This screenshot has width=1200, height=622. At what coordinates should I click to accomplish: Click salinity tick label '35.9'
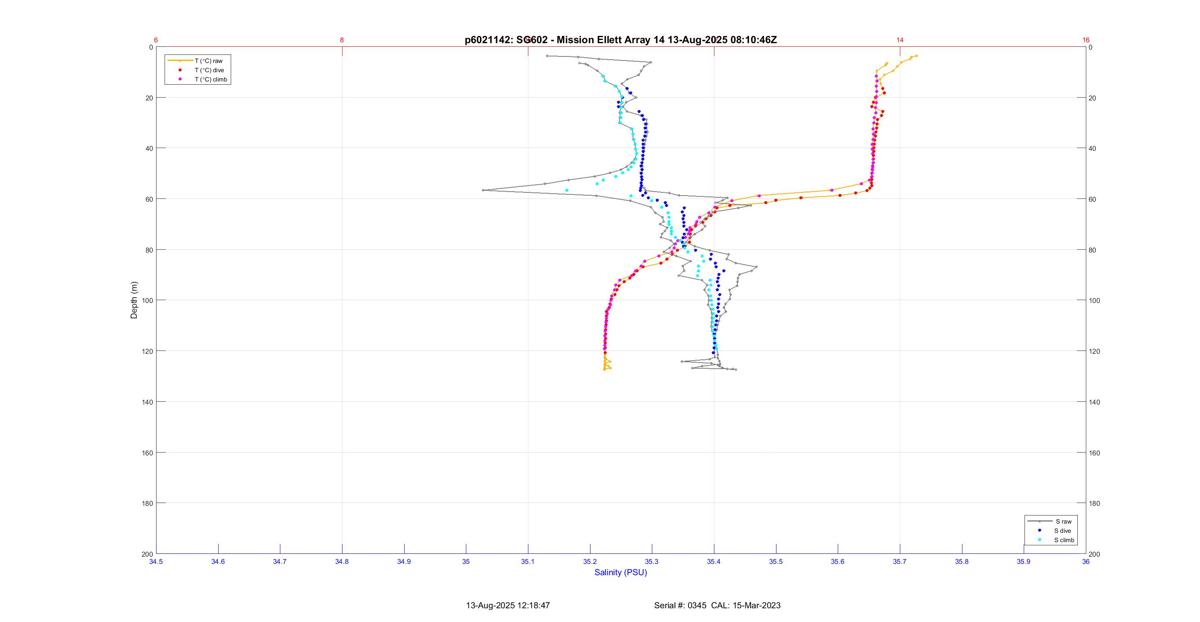[1024, 562]
